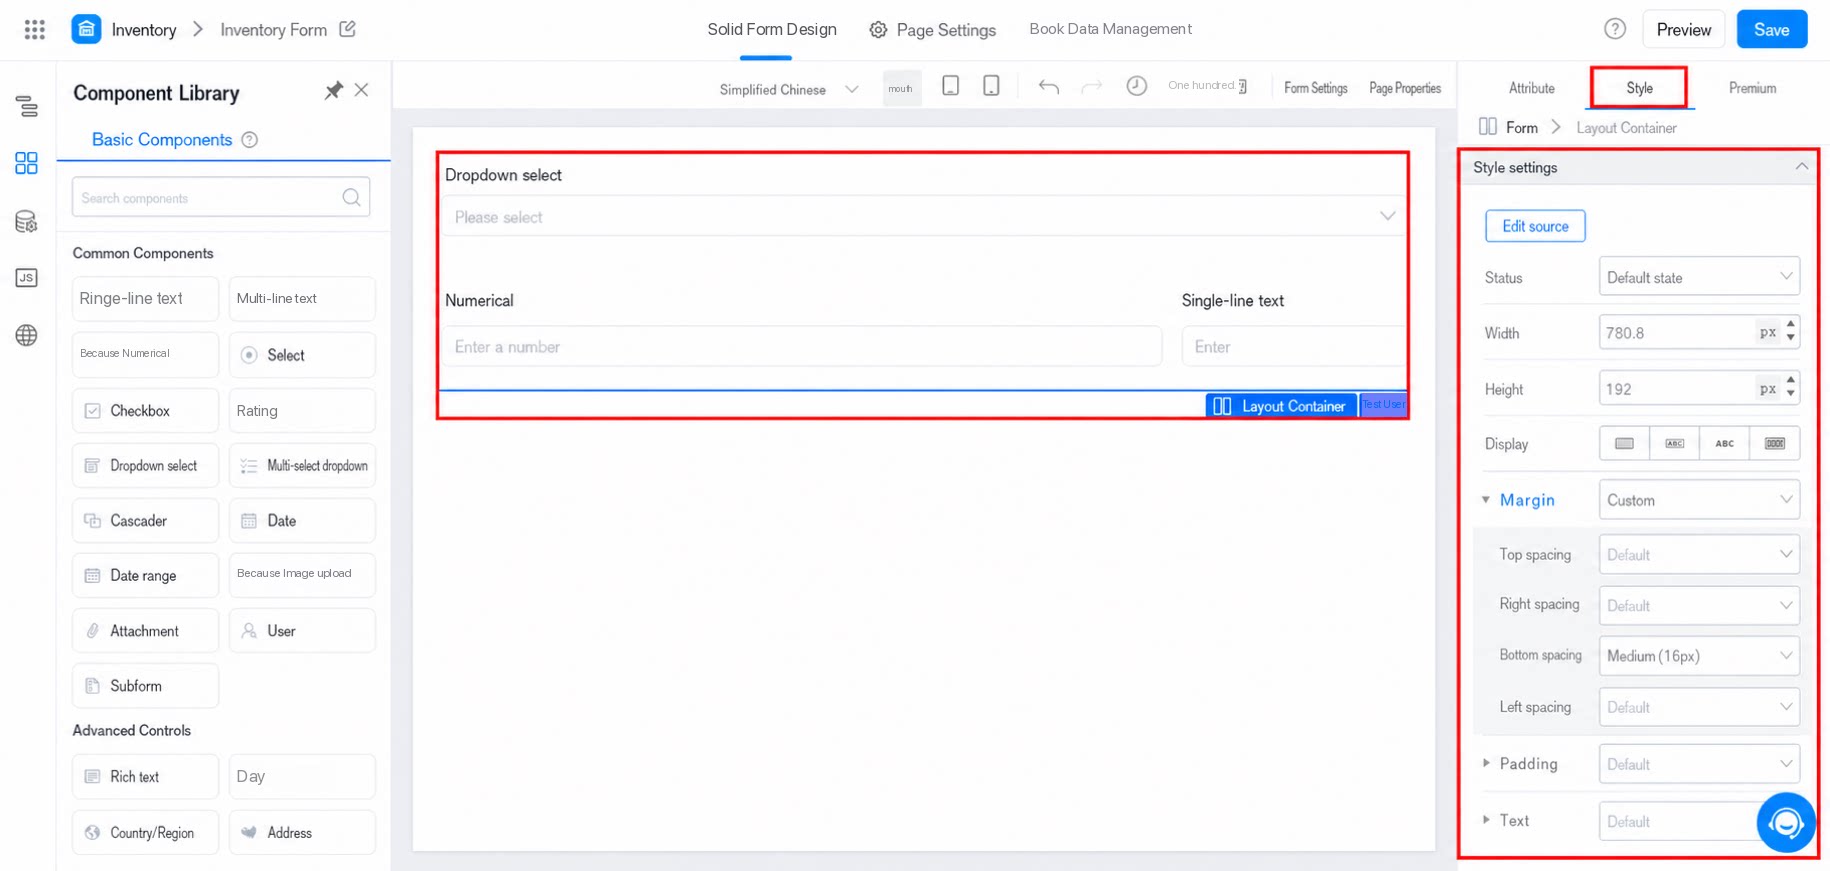Open the Page Settings tab
This screenshot has height=871, width=1830.
933,30
